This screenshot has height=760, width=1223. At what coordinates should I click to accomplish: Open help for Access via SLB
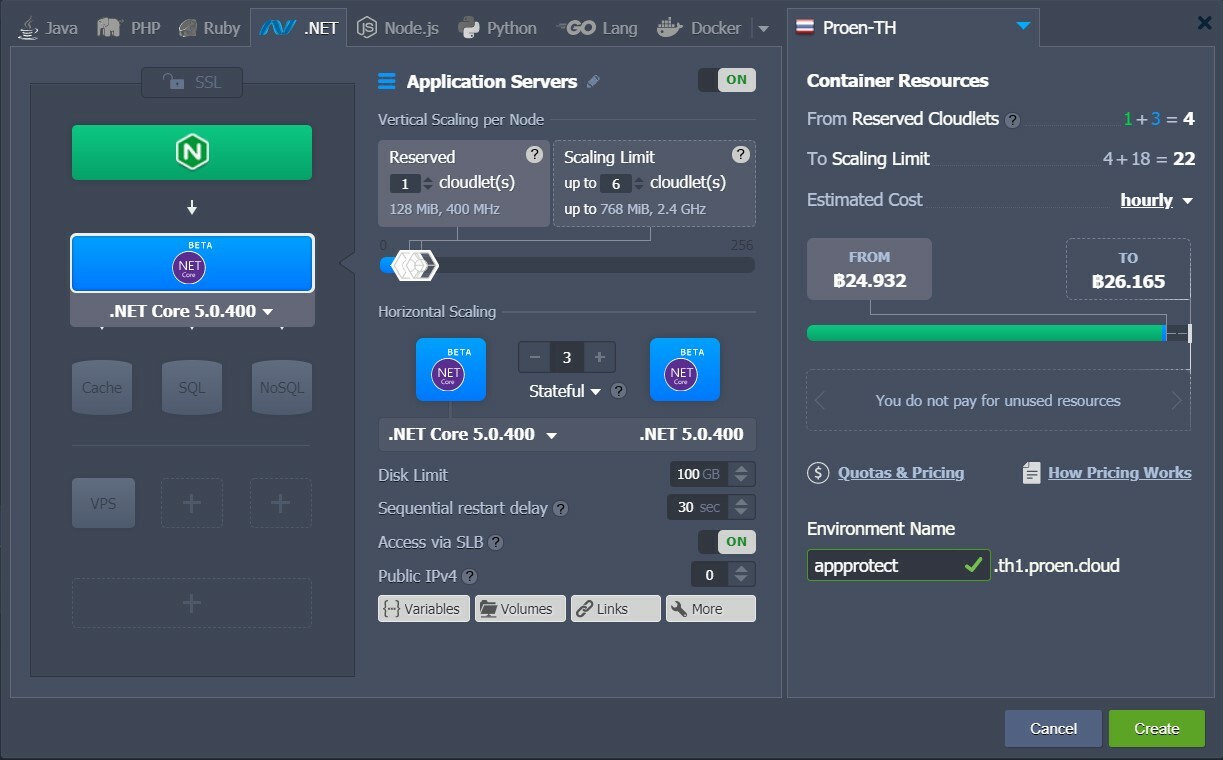pyautogui.click(x=495, y=543)
